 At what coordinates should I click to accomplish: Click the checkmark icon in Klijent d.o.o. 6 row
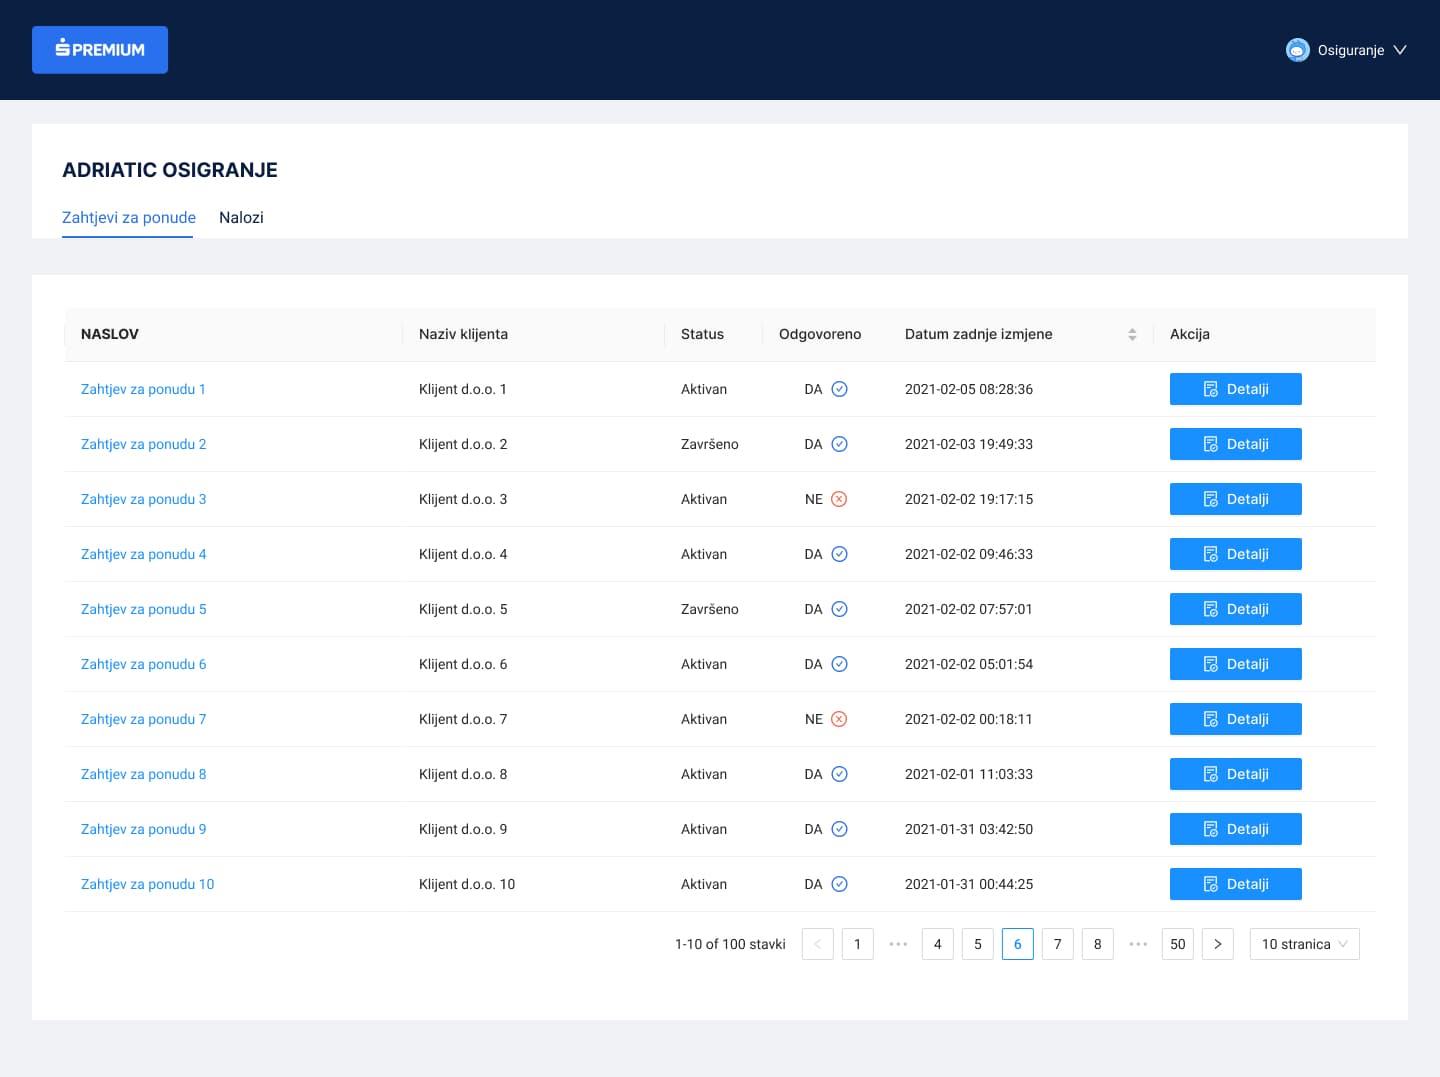pos(840,664)
